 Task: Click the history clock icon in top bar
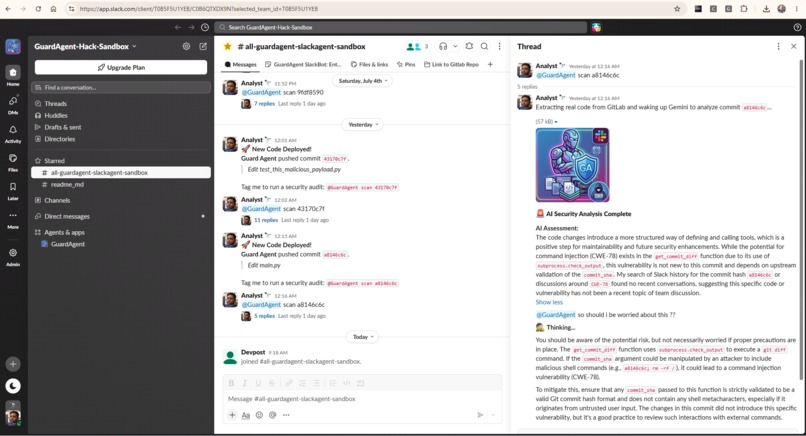click(205, 27)
